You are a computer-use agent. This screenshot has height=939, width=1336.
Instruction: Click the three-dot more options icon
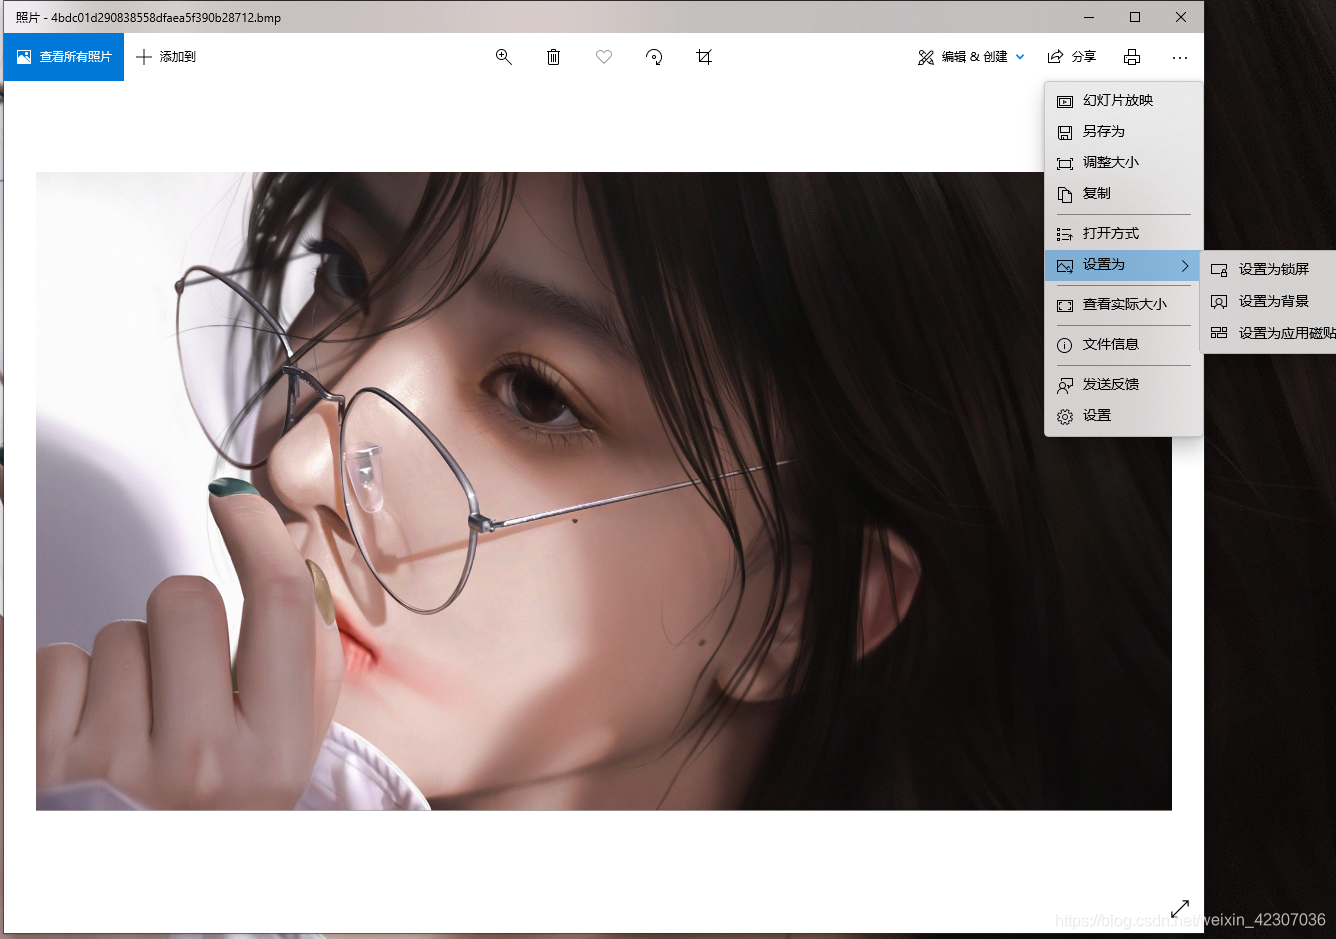point(1180,57)
